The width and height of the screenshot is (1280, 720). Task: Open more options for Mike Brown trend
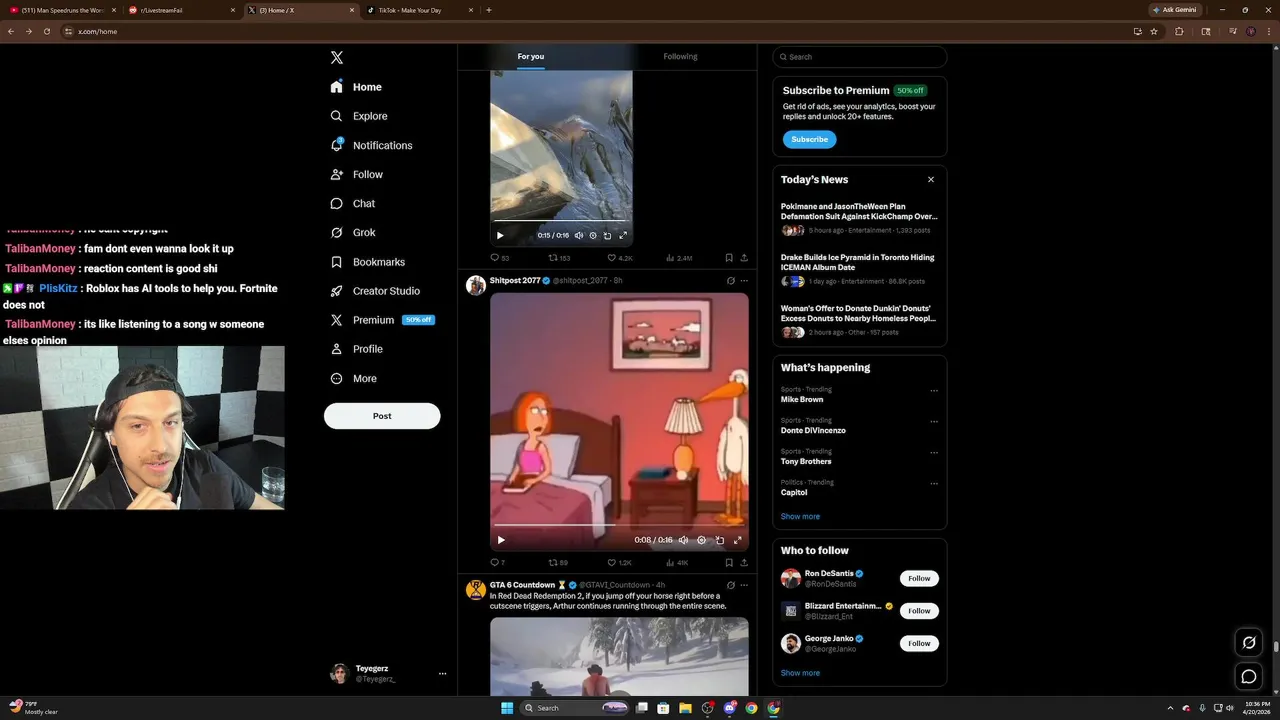tap(934, 391)
